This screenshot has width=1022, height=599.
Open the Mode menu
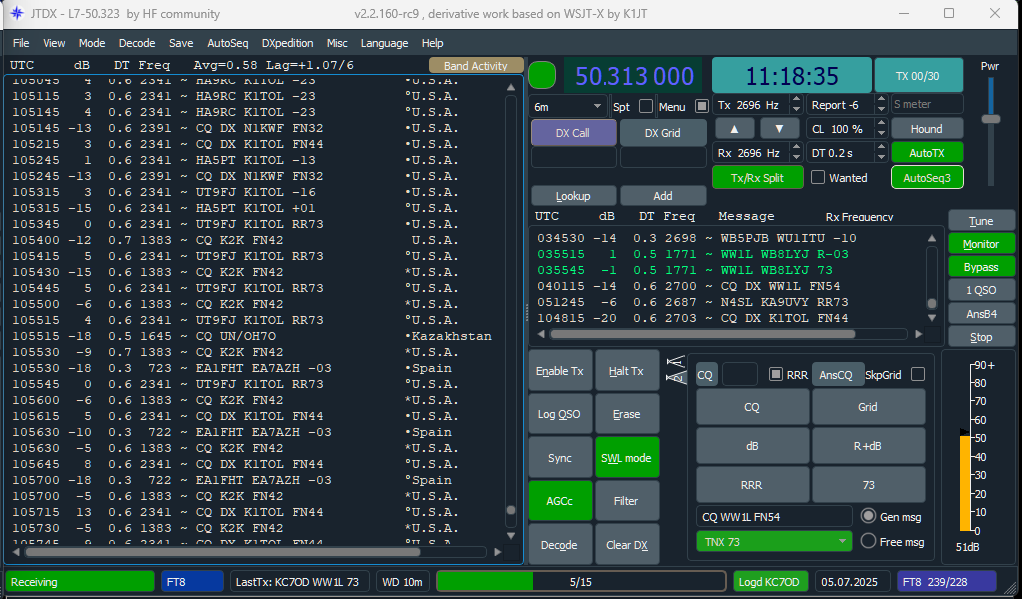tap(92, 43)
